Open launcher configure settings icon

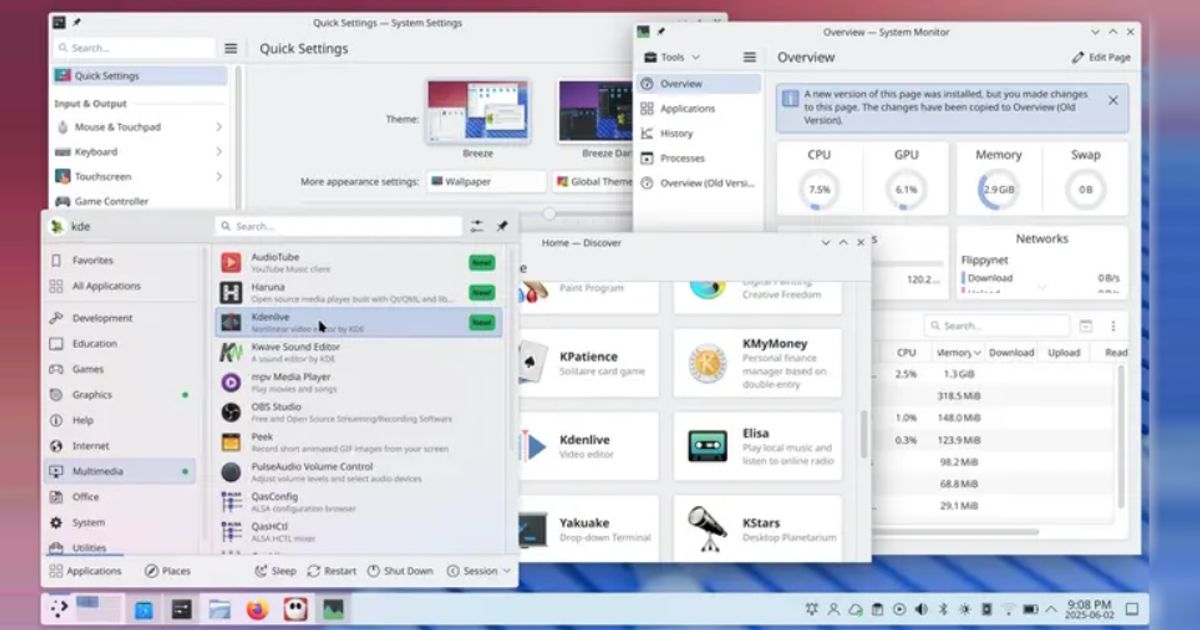click(x=476, y=227)
